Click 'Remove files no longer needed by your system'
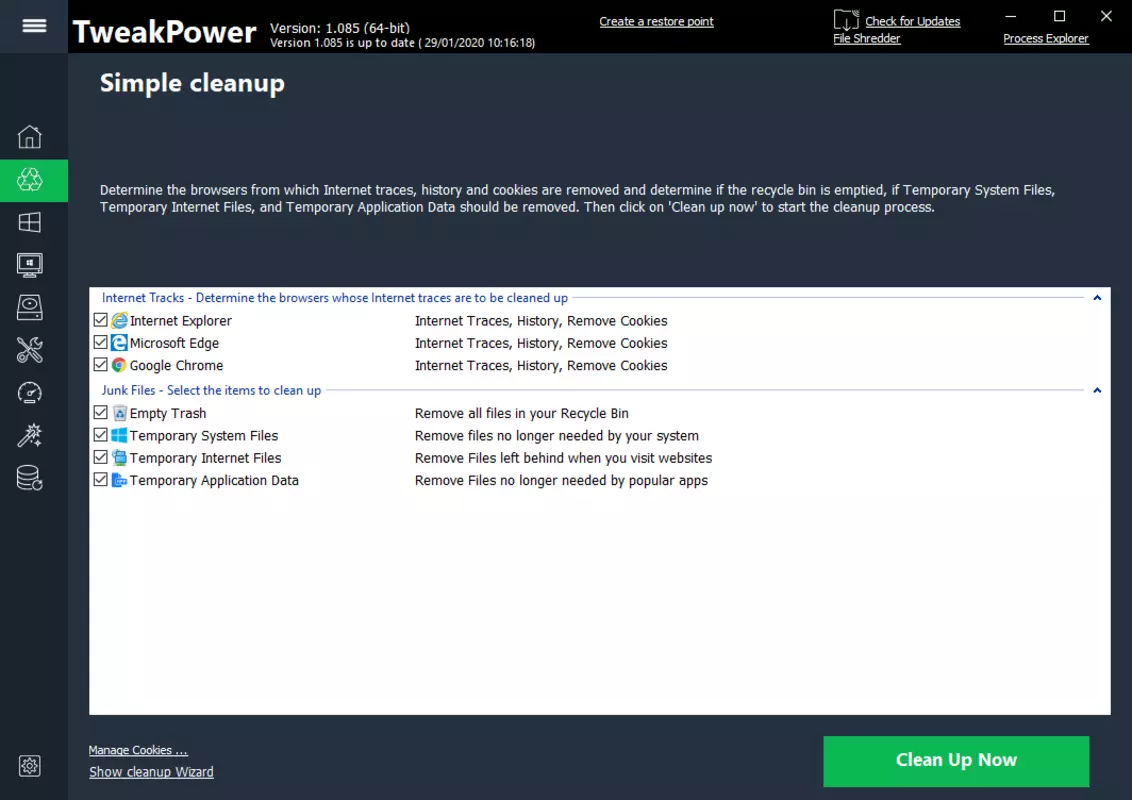 (557, 435)
